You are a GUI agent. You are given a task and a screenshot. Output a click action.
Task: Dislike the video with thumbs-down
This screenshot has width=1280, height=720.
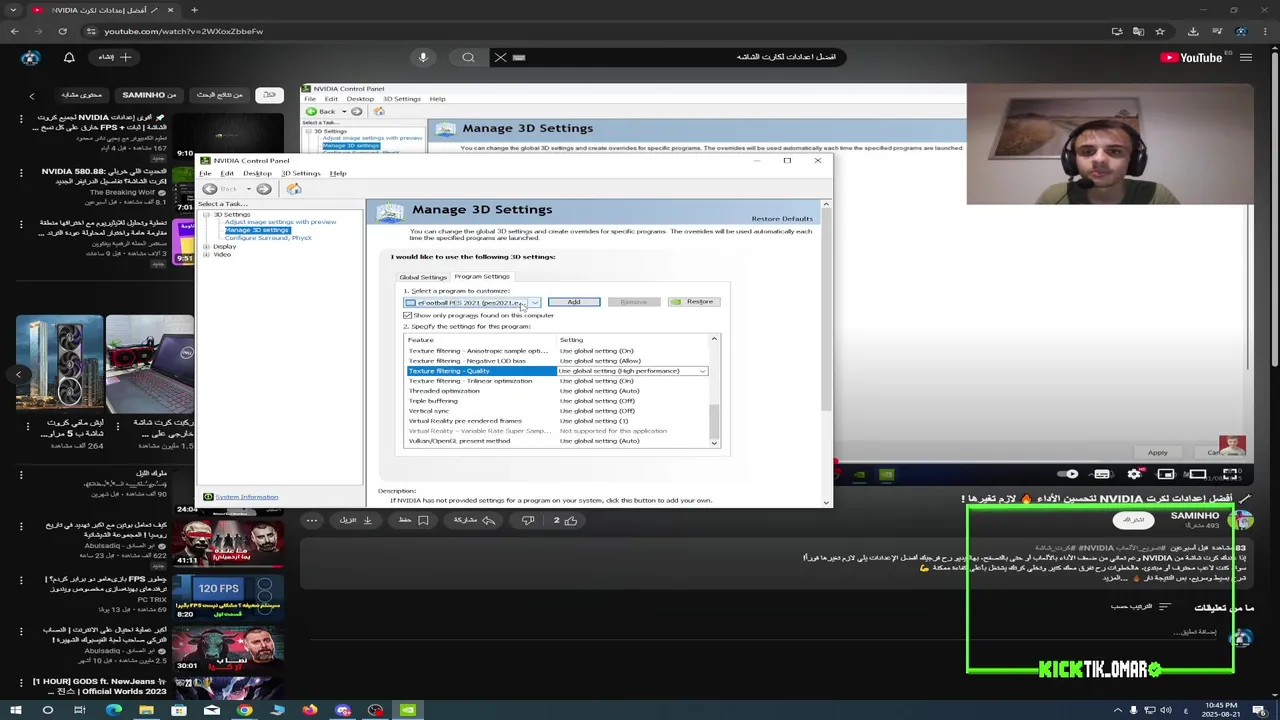tap(528, 520)
